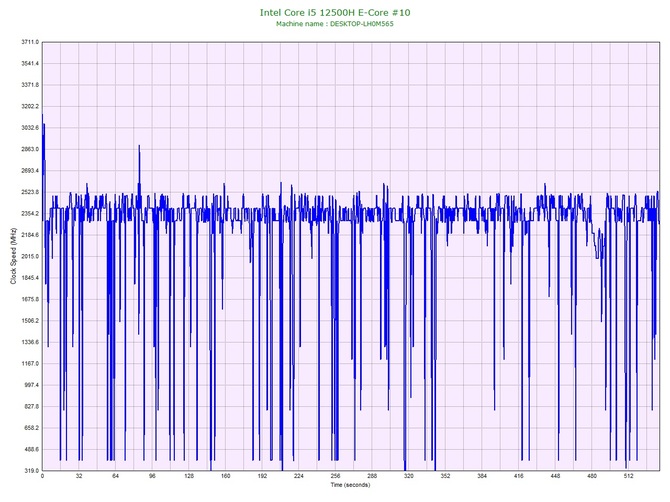670x502 pixels.
Task: Select the 997.4 y-axis value
Action: point(32,385)
